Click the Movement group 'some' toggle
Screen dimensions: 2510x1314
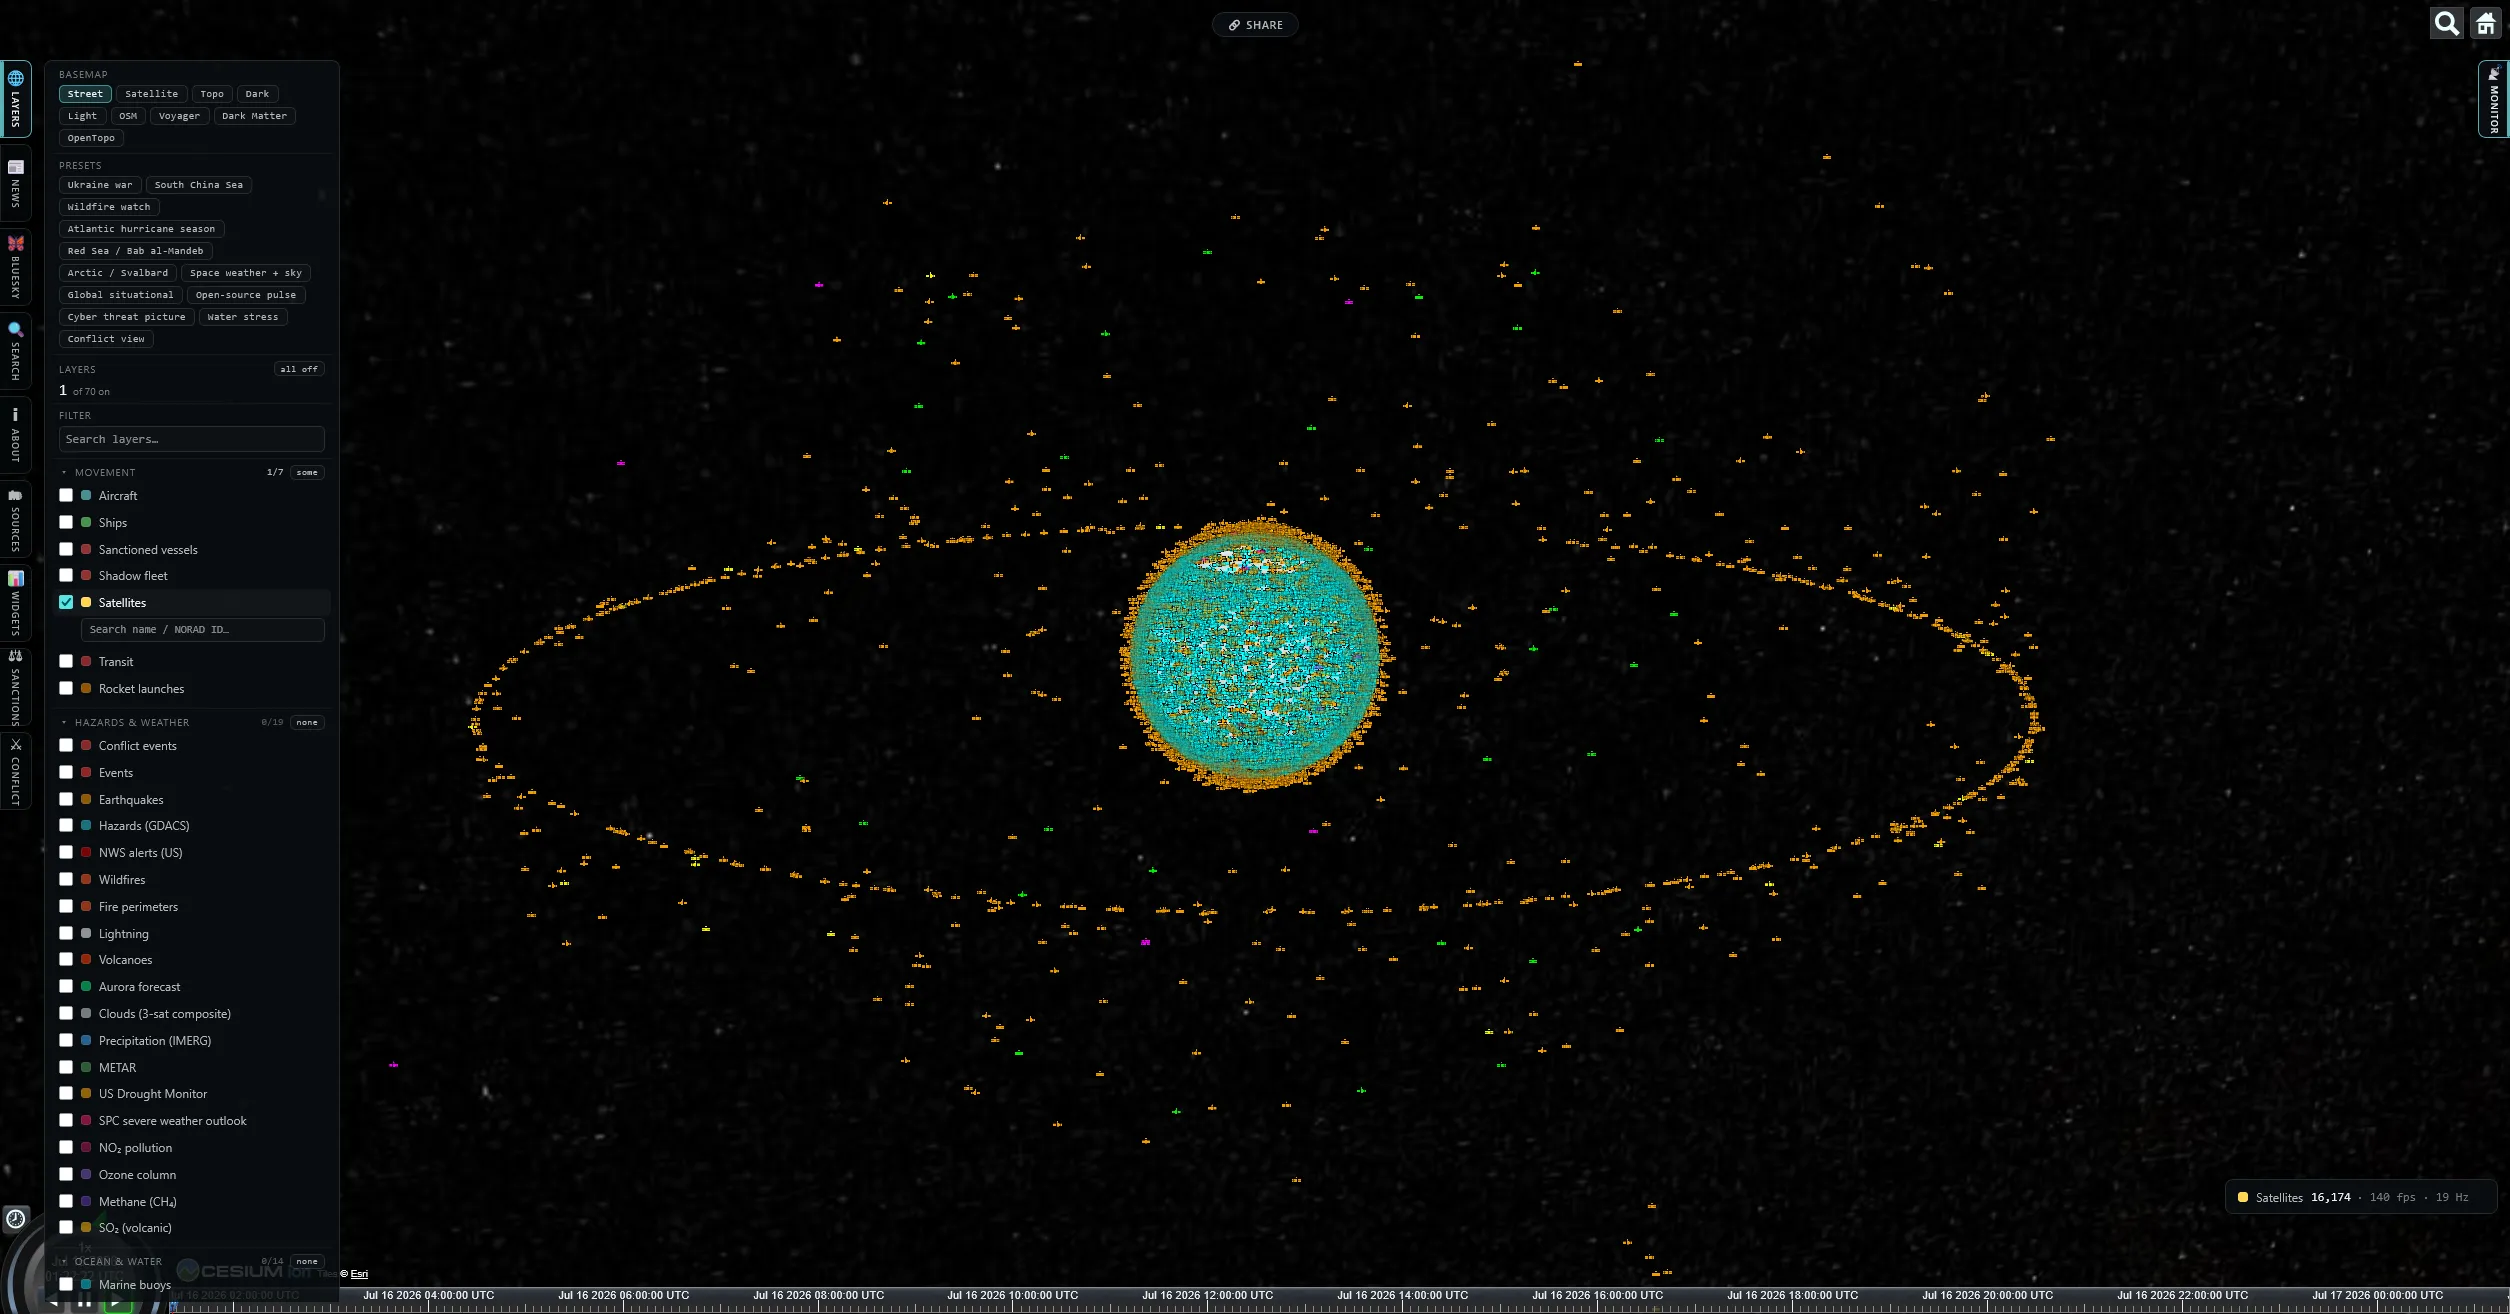pos(307,472)
